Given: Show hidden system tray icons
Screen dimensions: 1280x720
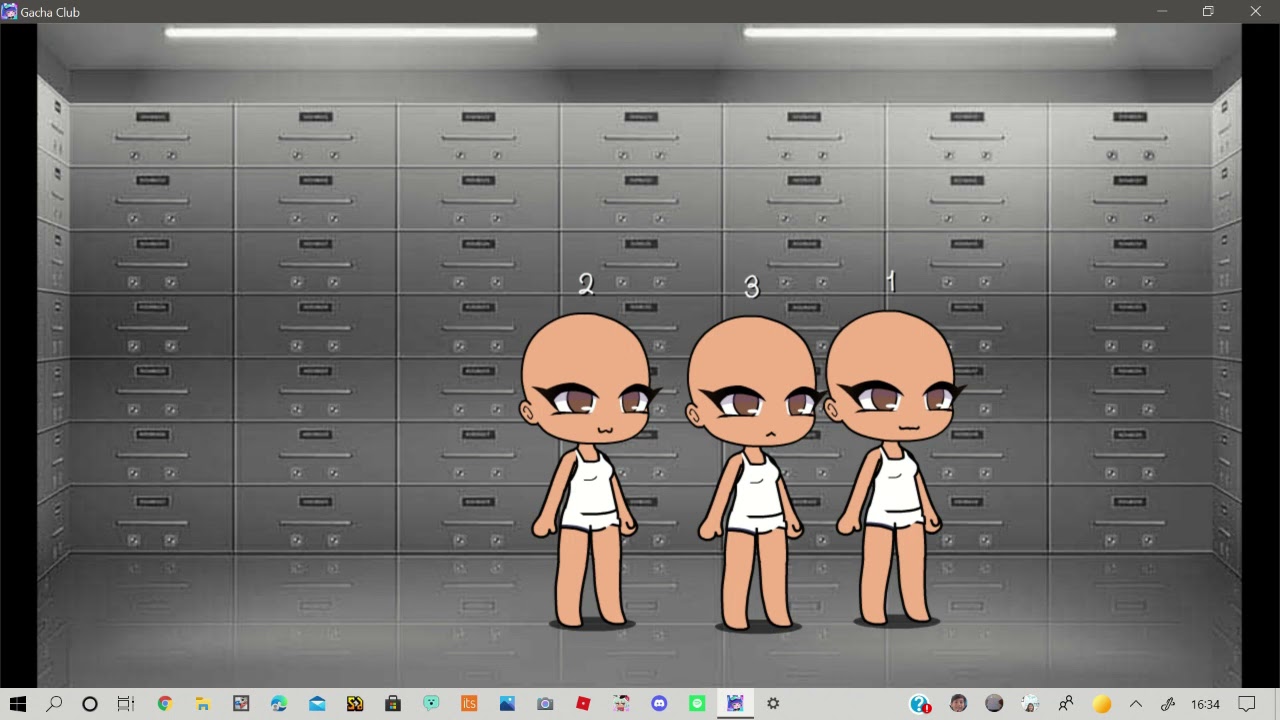Looking at the screenshot, I should pos(1136,704).
